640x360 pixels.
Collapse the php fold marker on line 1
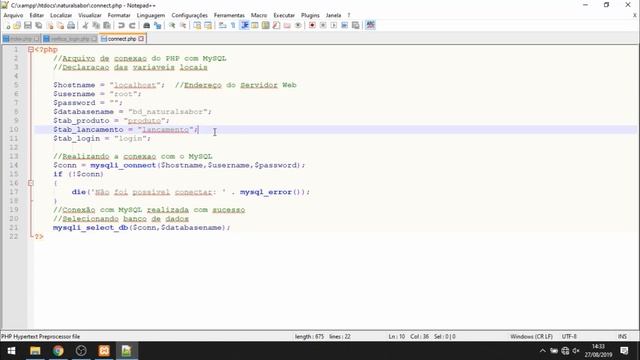click(31, 49)
